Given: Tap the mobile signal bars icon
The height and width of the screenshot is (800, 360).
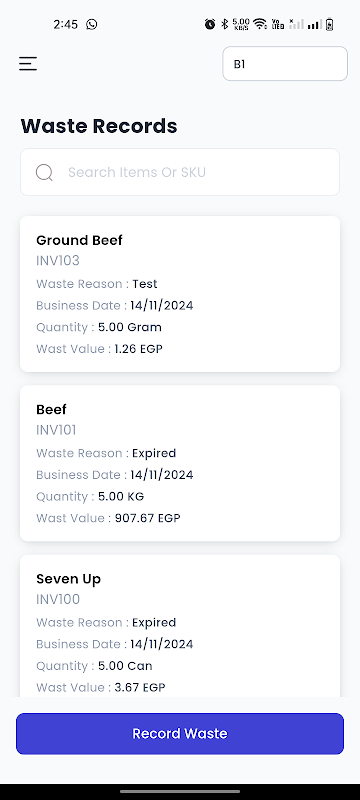Looking at the screenshot, I should point(315,24).
